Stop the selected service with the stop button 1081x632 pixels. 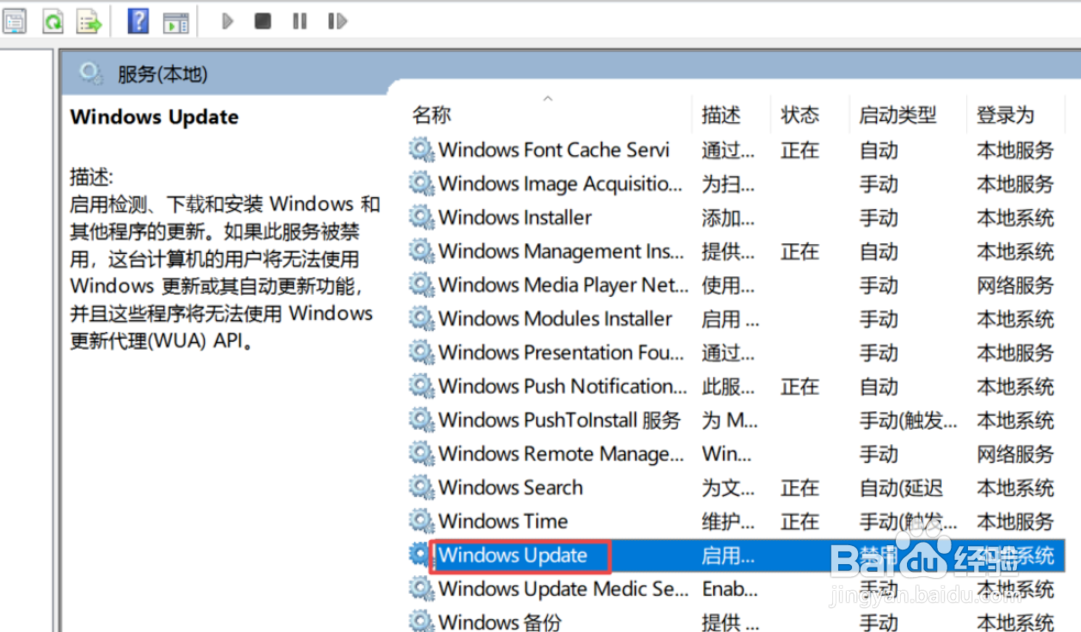coord(262,20)
